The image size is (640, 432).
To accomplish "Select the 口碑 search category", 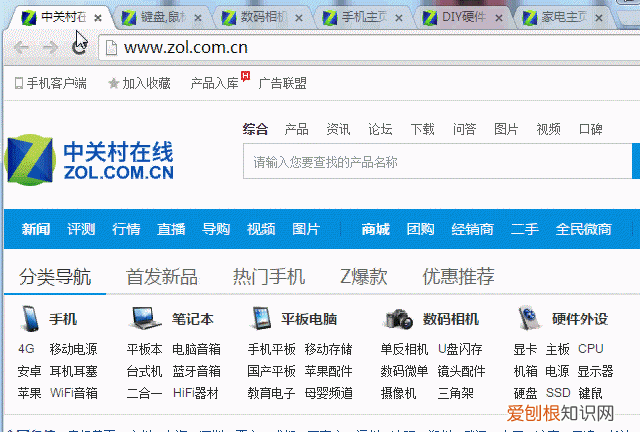I will click(x=591, y=129).
